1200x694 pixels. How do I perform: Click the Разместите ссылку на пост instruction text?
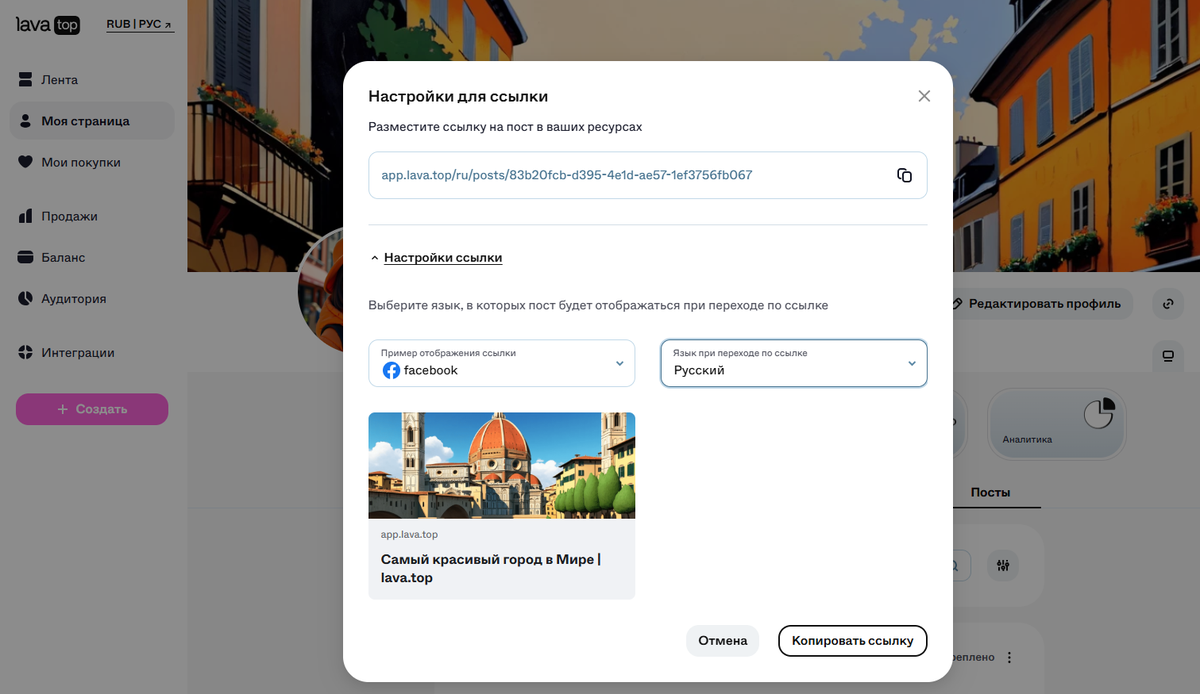[505, 127]
